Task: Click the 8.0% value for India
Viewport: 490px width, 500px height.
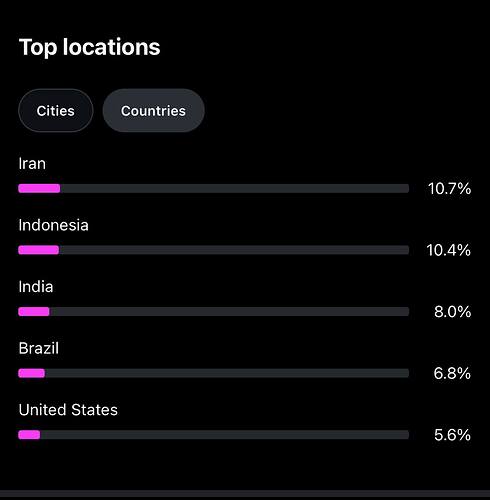Action: click(x=452, y=312)
